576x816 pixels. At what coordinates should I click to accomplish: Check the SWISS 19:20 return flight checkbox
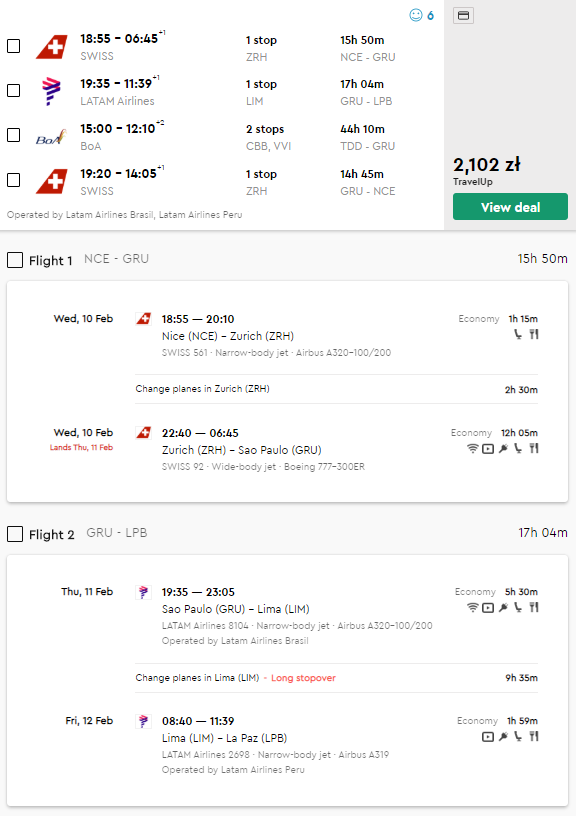pyautogui.click(x=14, y=180)
